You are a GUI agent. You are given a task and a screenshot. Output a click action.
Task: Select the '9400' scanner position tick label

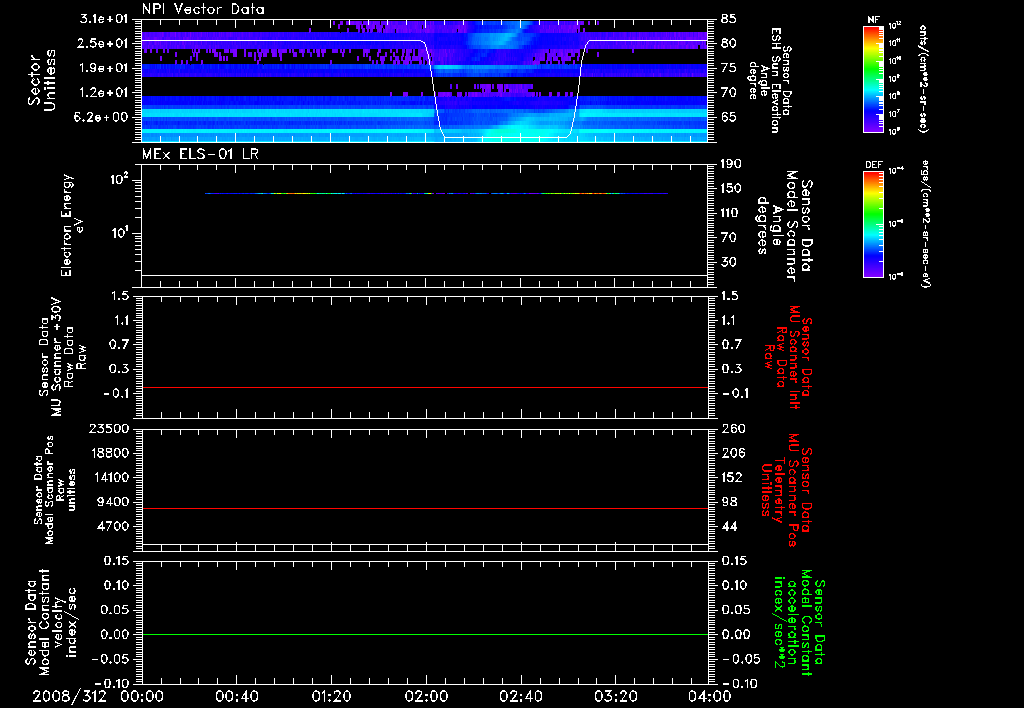tap(114, 502)
